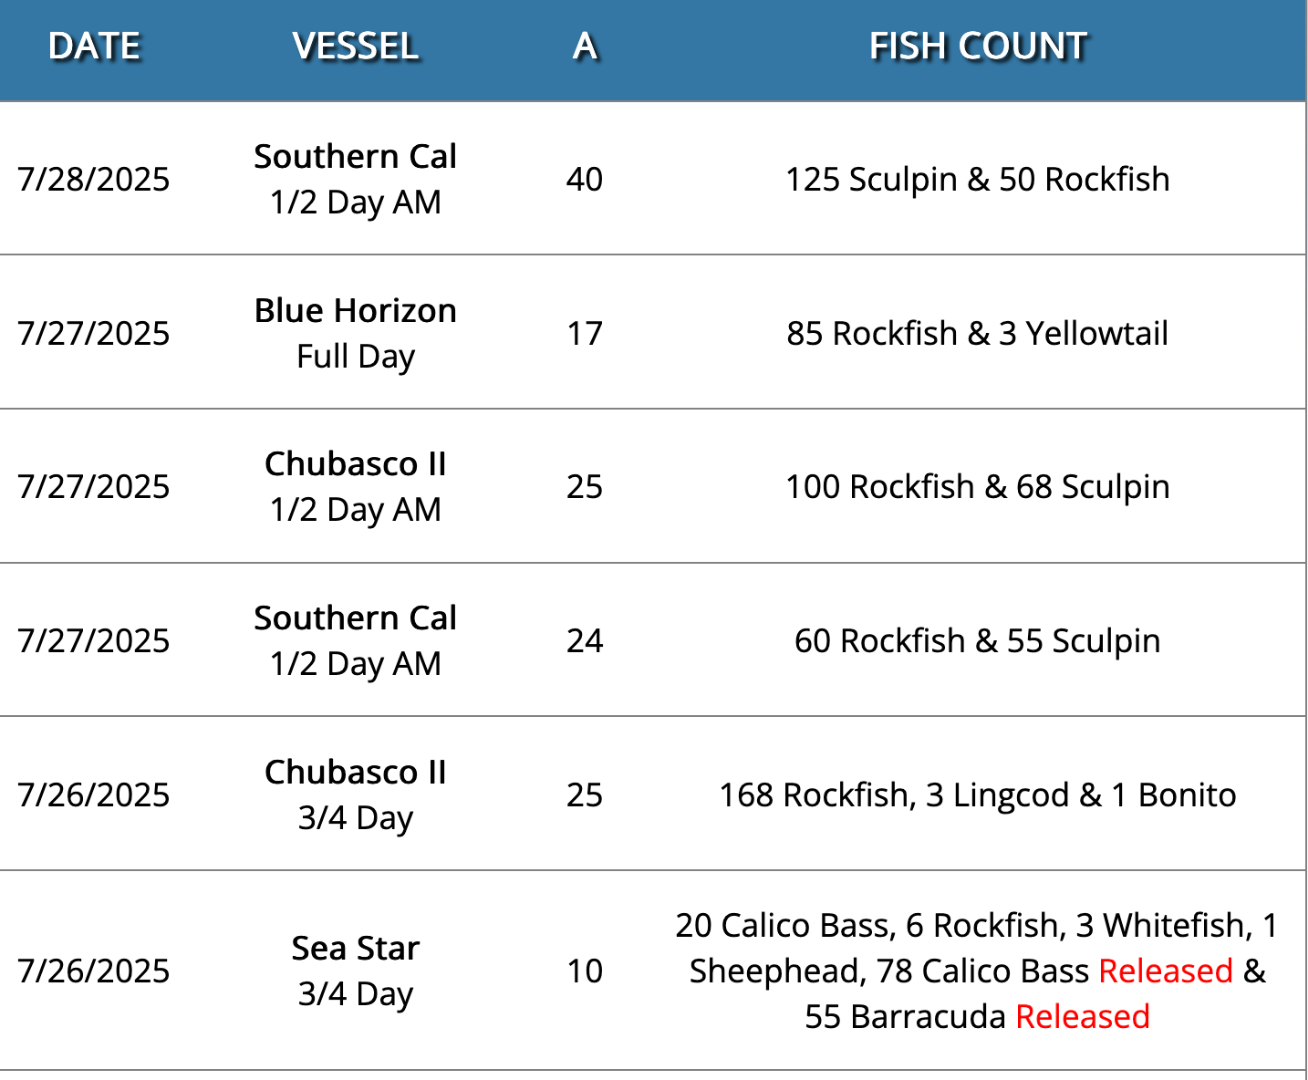1308x1080 pixels.
Task: Click red Released text after Barracuda
Action: 1082,1017
